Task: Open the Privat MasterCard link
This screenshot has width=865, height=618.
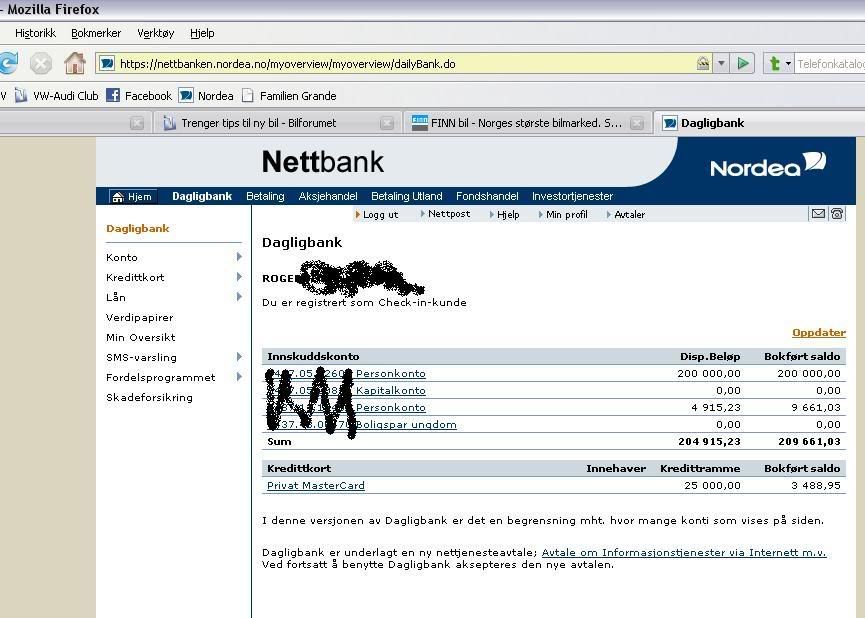Action: 315,486
